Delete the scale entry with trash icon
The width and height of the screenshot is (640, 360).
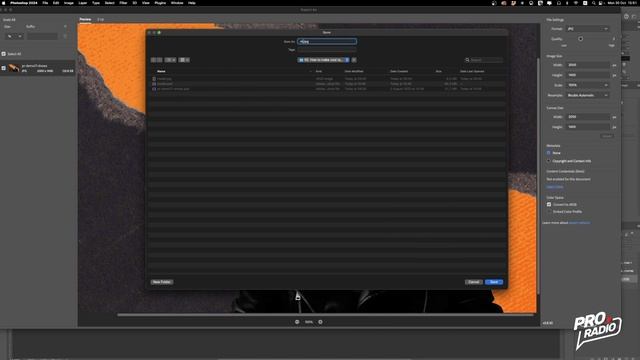point(65,36)
